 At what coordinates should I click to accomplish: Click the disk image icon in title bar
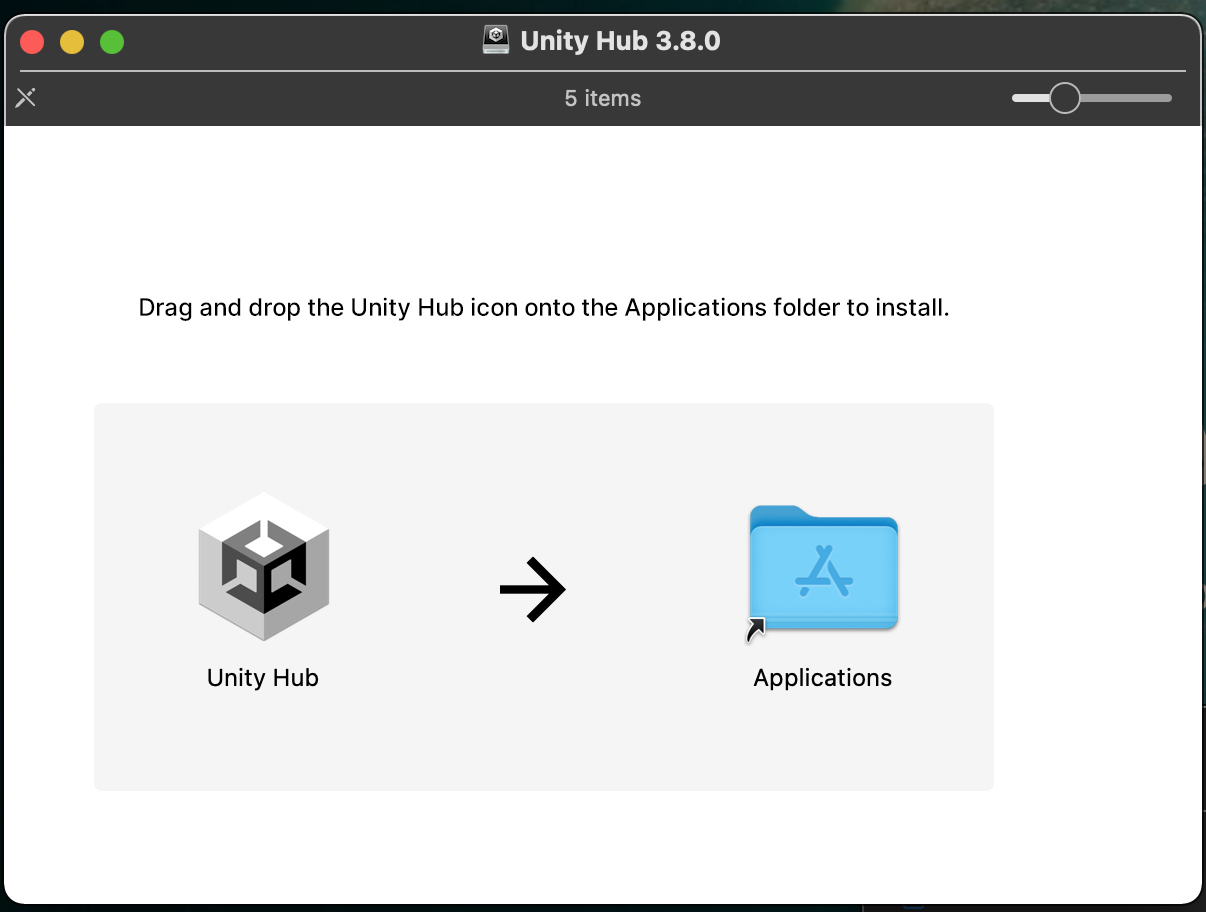(496, 41)
